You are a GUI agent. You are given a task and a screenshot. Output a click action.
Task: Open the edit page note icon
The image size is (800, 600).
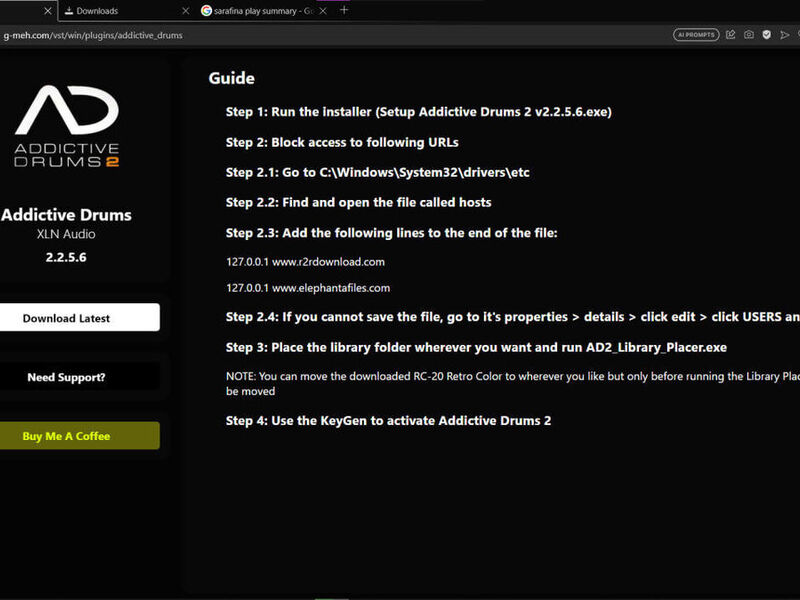point(731,34)
